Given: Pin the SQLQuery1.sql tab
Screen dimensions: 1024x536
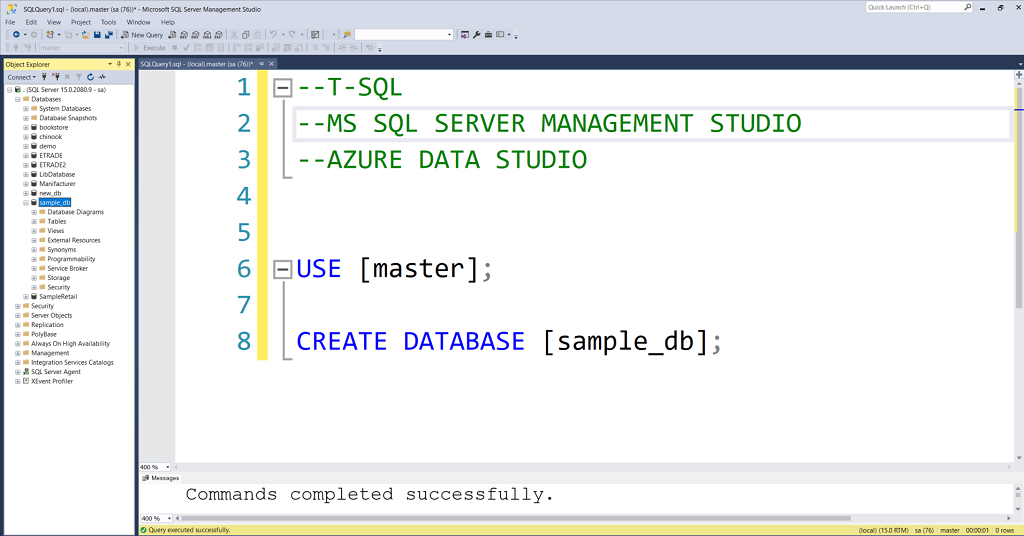Looking at the screenshot, I should 261,64.
